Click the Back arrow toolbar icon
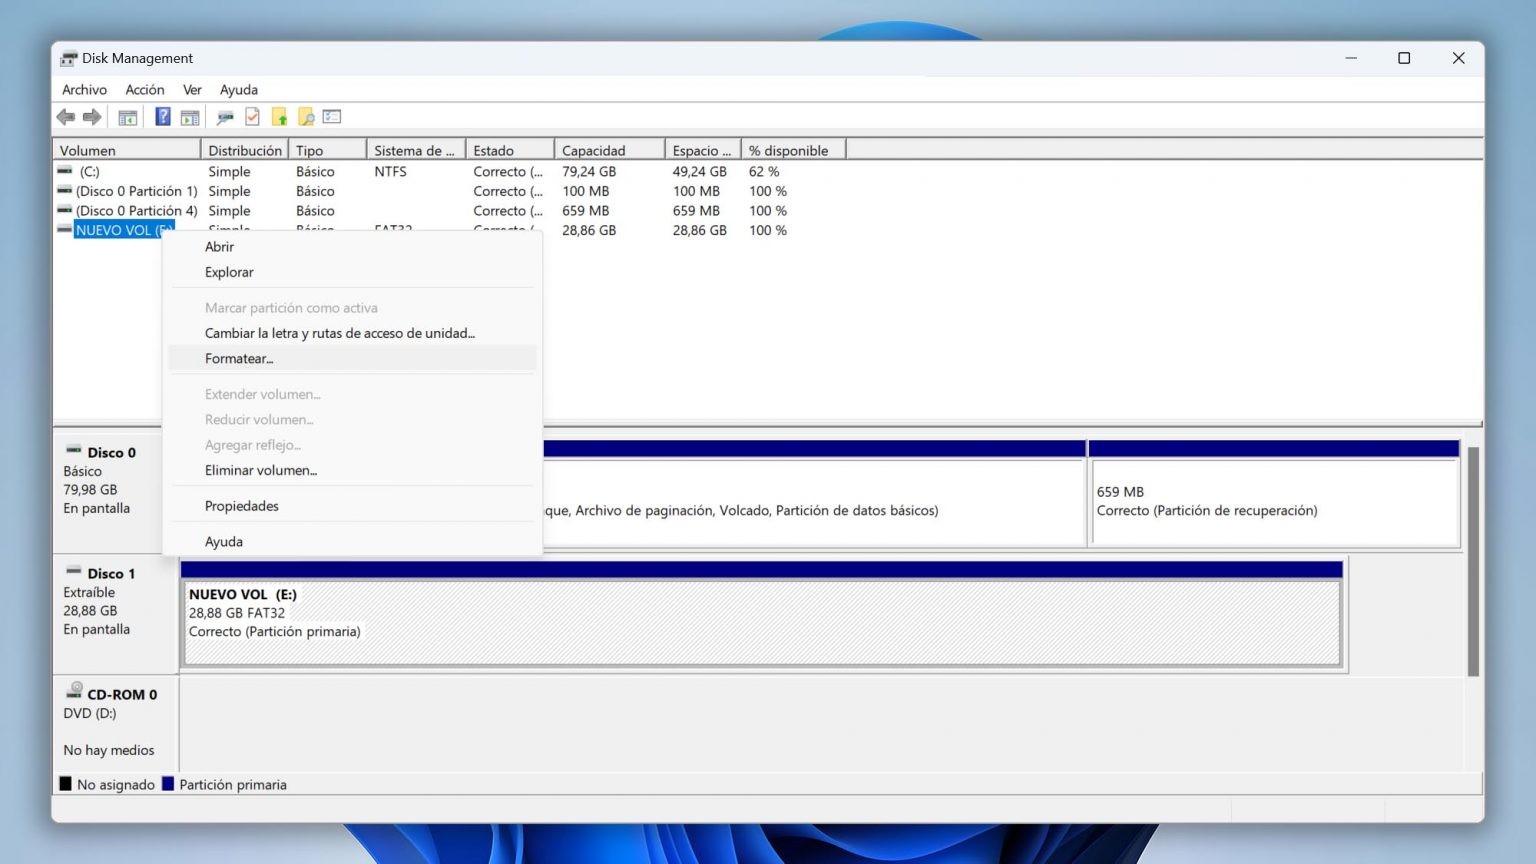 tap(66, 117)
